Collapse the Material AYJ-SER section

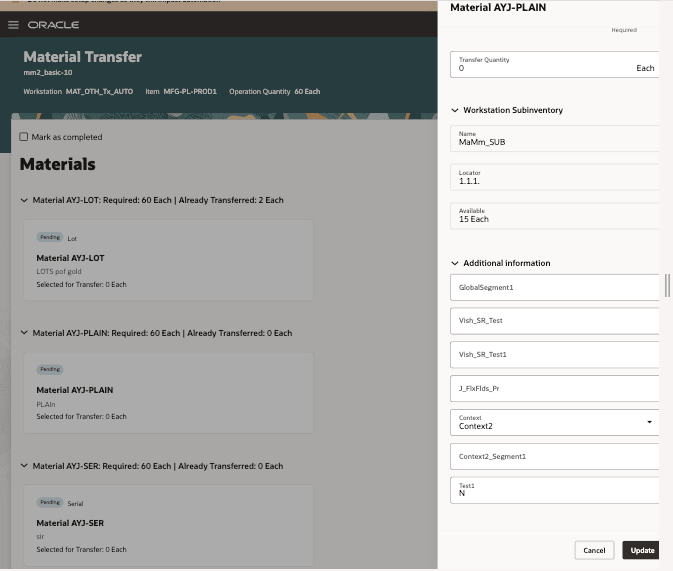tap(24, 466)
